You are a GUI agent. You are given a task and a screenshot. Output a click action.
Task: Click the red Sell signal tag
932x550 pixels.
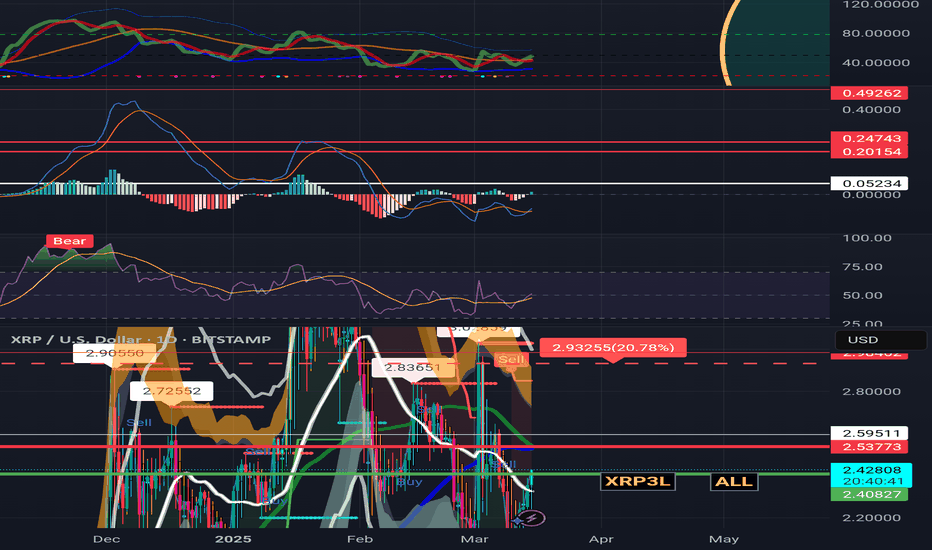pyautogui.click(x=511, y=359)
